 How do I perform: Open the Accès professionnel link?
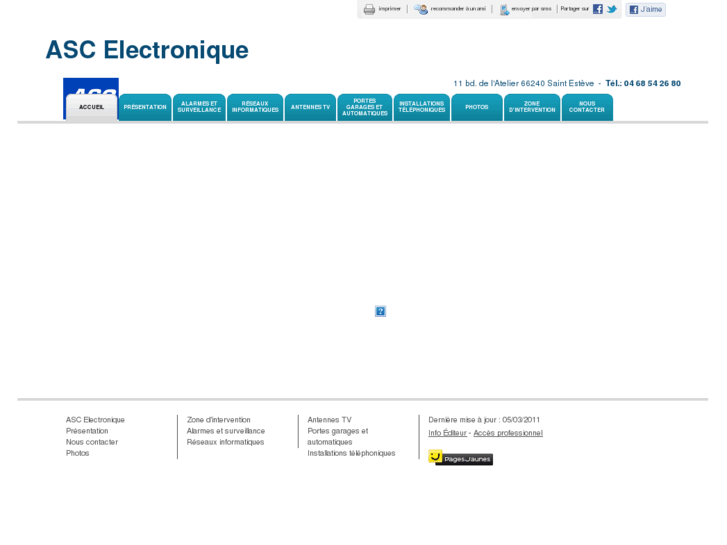pos(508,433)
